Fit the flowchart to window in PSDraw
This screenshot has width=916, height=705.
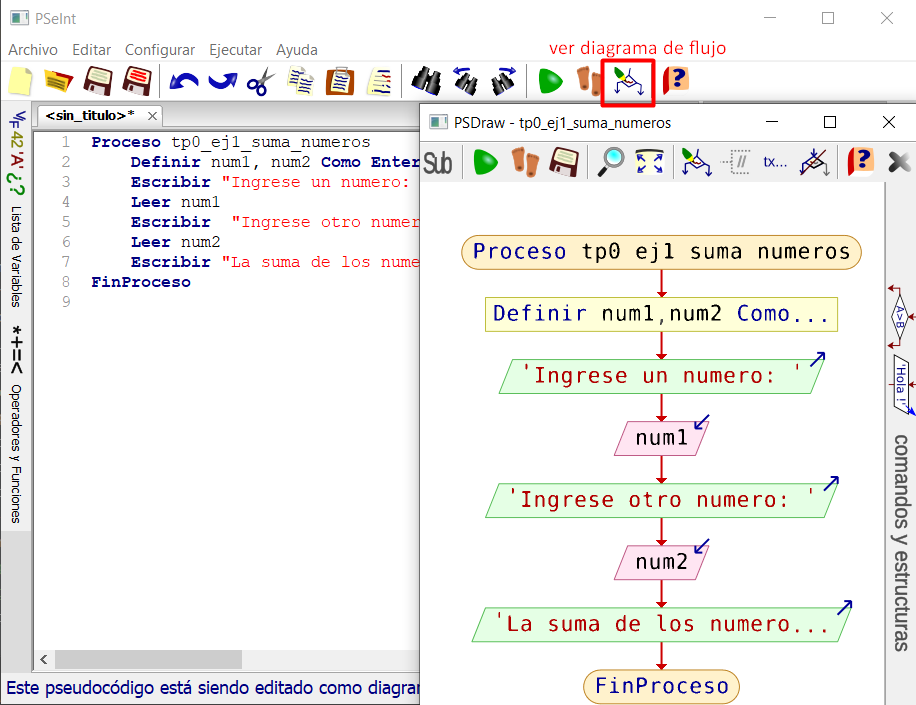(x=647, y=162)
